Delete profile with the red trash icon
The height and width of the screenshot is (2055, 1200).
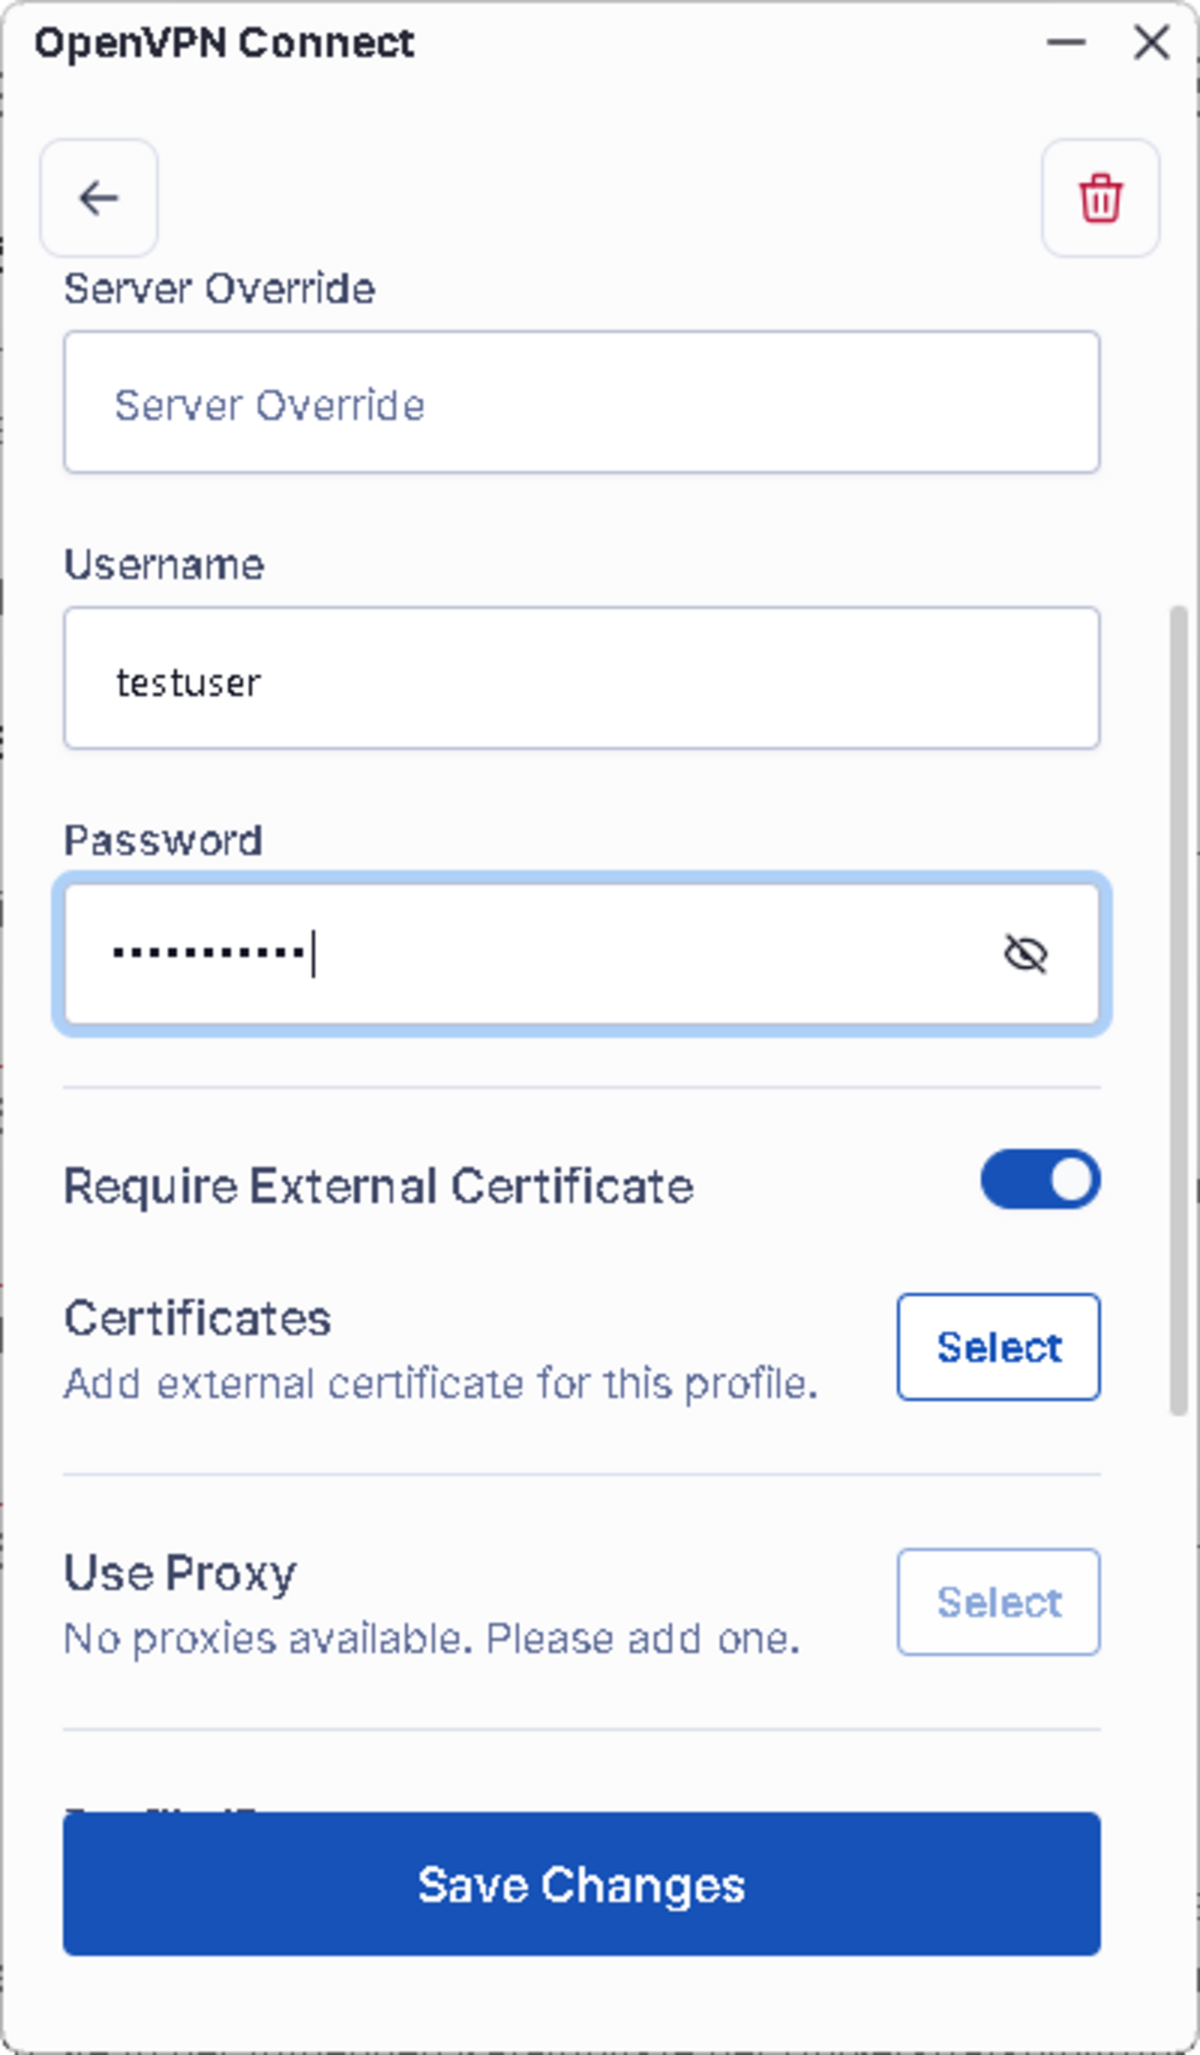pos(1100,198)
